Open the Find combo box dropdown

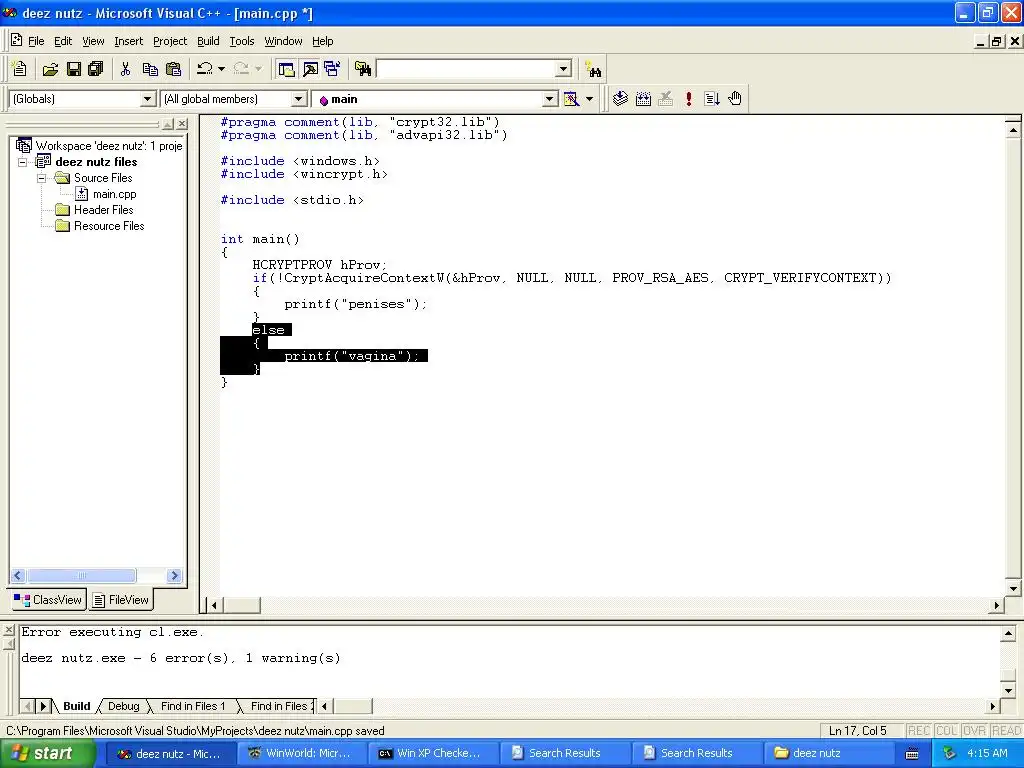pyautogui.click(x=564, y=69)
